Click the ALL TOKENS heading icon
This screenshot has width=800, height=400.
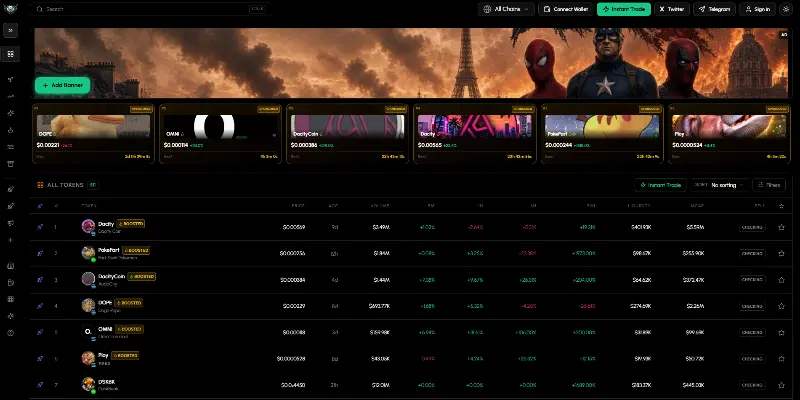point(40,185)
